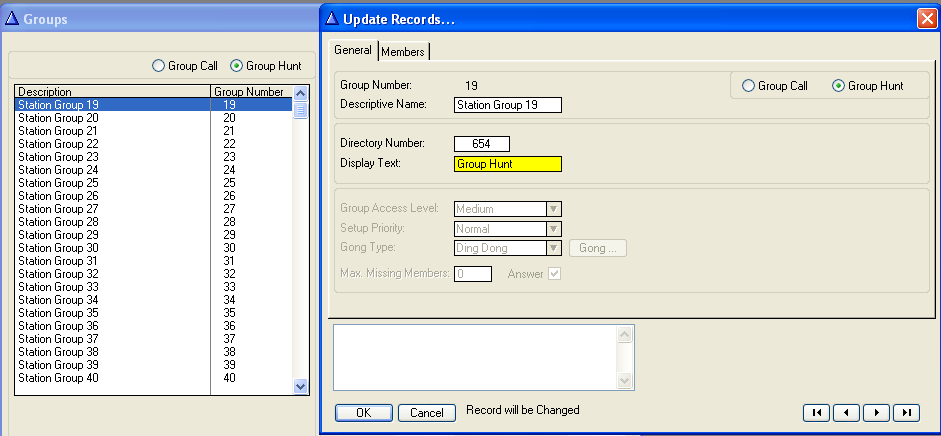
Task: Click the groups list scroll down arrow
Action: coord(301,387)
